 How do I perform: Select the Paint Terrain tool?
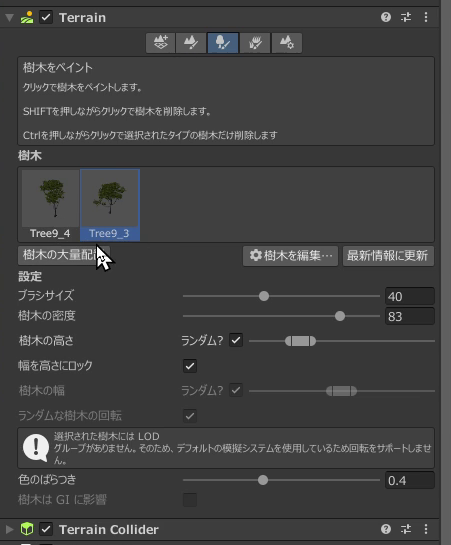coord(191,43)
